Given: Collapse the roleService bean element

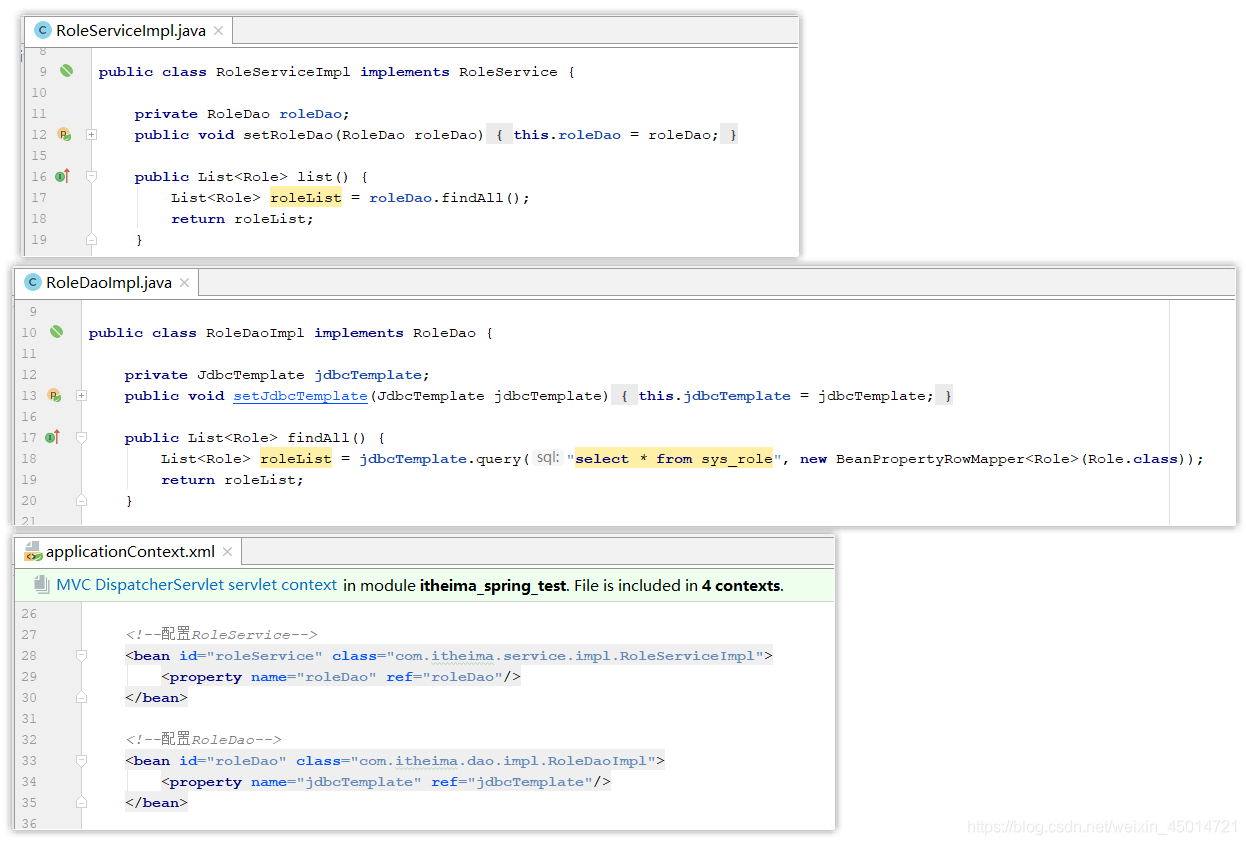Looking at the screenshot, I should coord(81,656).
